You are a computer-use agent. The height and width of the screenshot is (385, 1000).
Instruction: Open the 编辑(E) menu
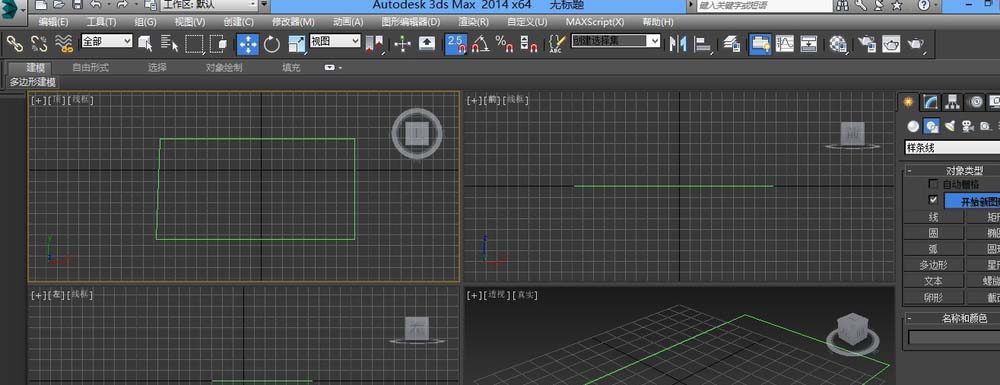(x=54, y=22)
